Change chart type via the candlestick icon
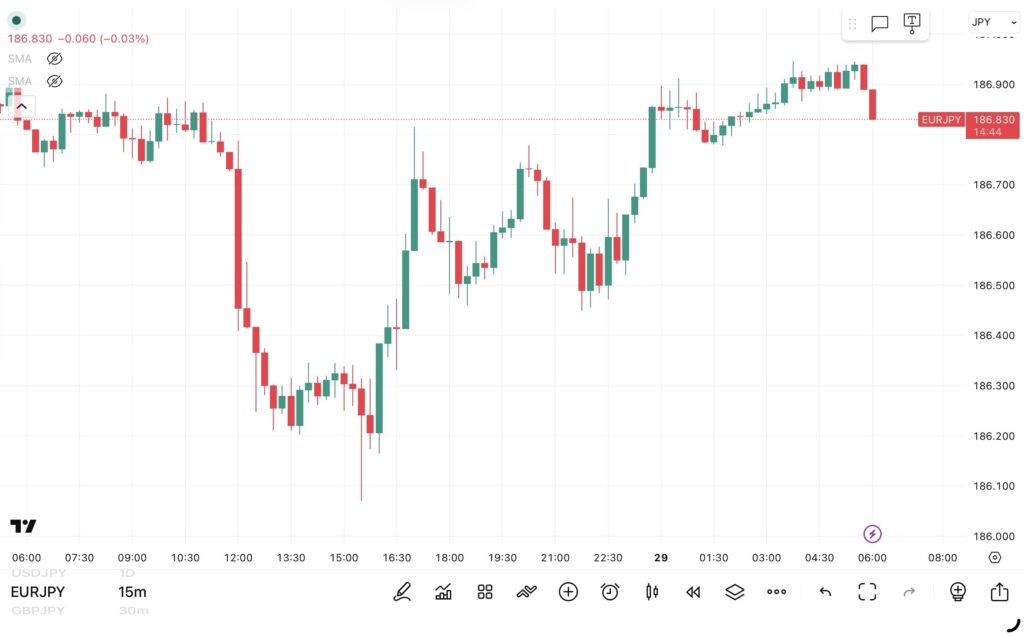The height and width of the screenshot is (636, 1024). pyautogui.click(x=652, y=592)
